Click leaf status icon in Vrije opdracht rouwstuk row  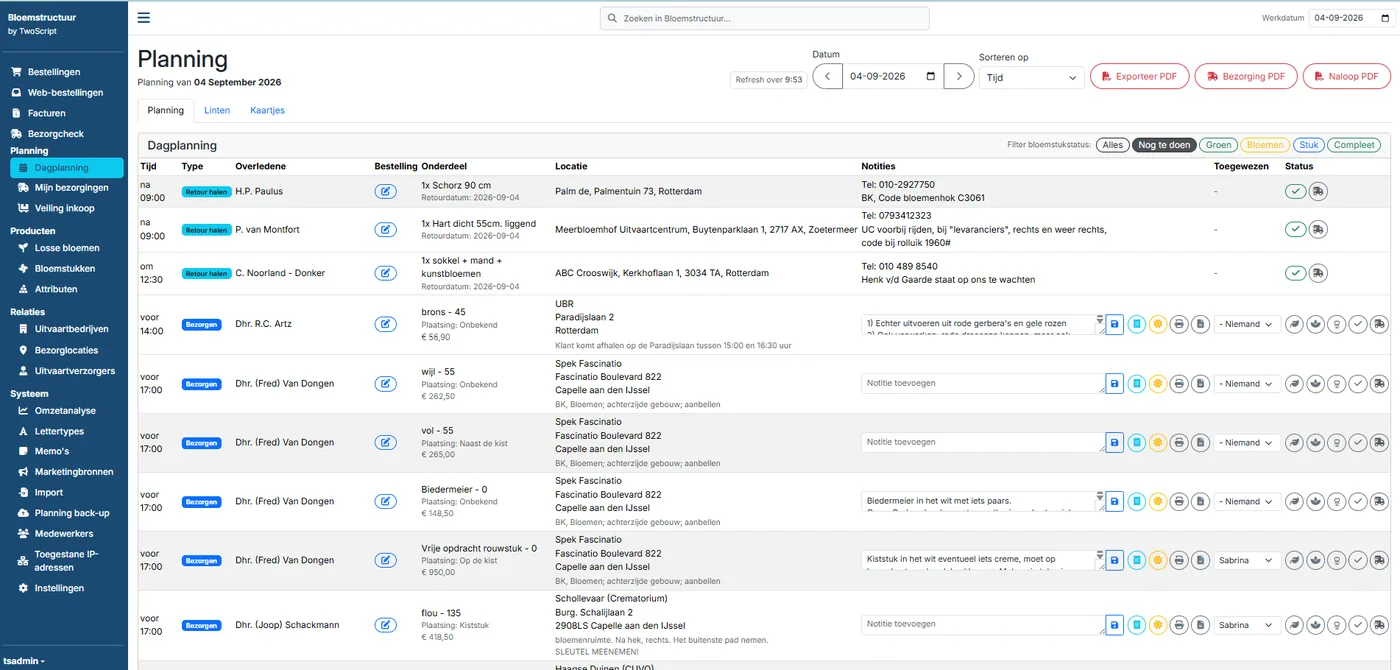(x=1294, y=560)
